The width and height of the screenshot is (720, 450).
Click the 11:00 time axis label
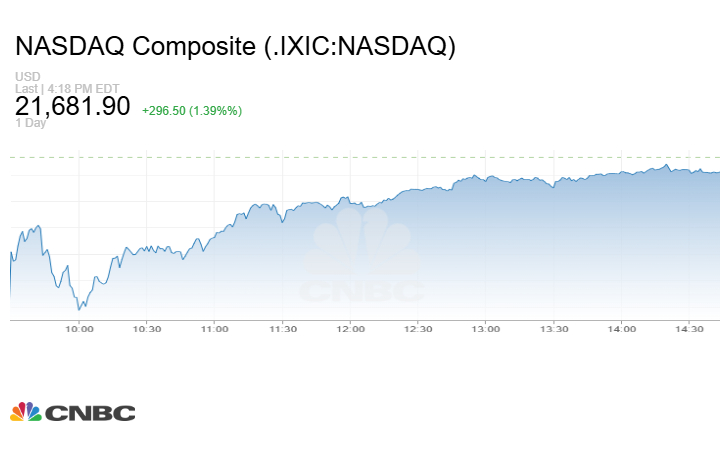coord(215,328)
